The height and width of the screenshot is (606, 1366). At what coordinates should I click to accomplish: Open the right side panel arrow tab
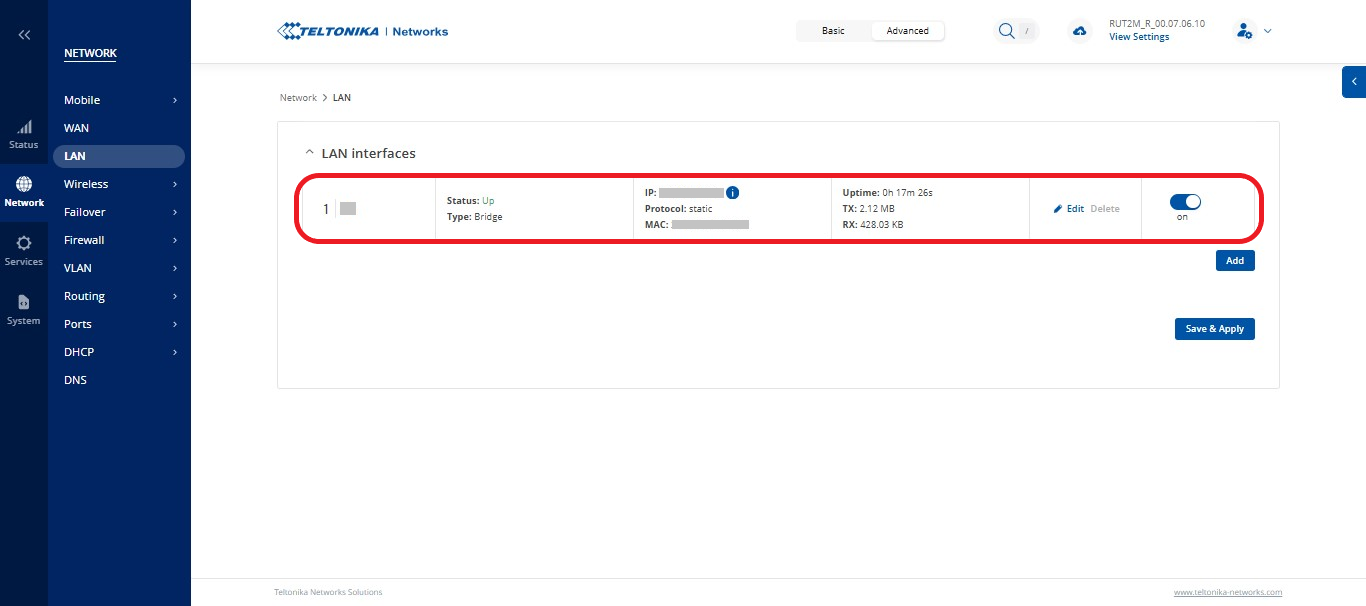tap(1354, 82)
